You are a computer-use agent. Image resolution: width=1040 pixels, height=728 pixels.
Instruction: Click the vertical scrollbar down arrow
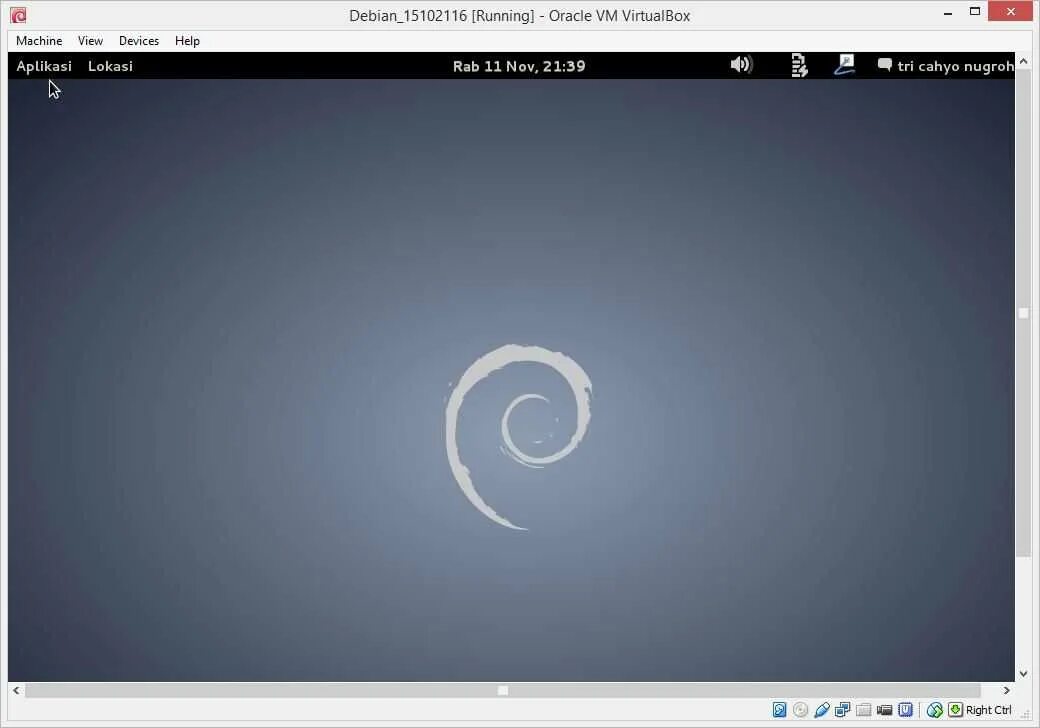[1023, 674]
